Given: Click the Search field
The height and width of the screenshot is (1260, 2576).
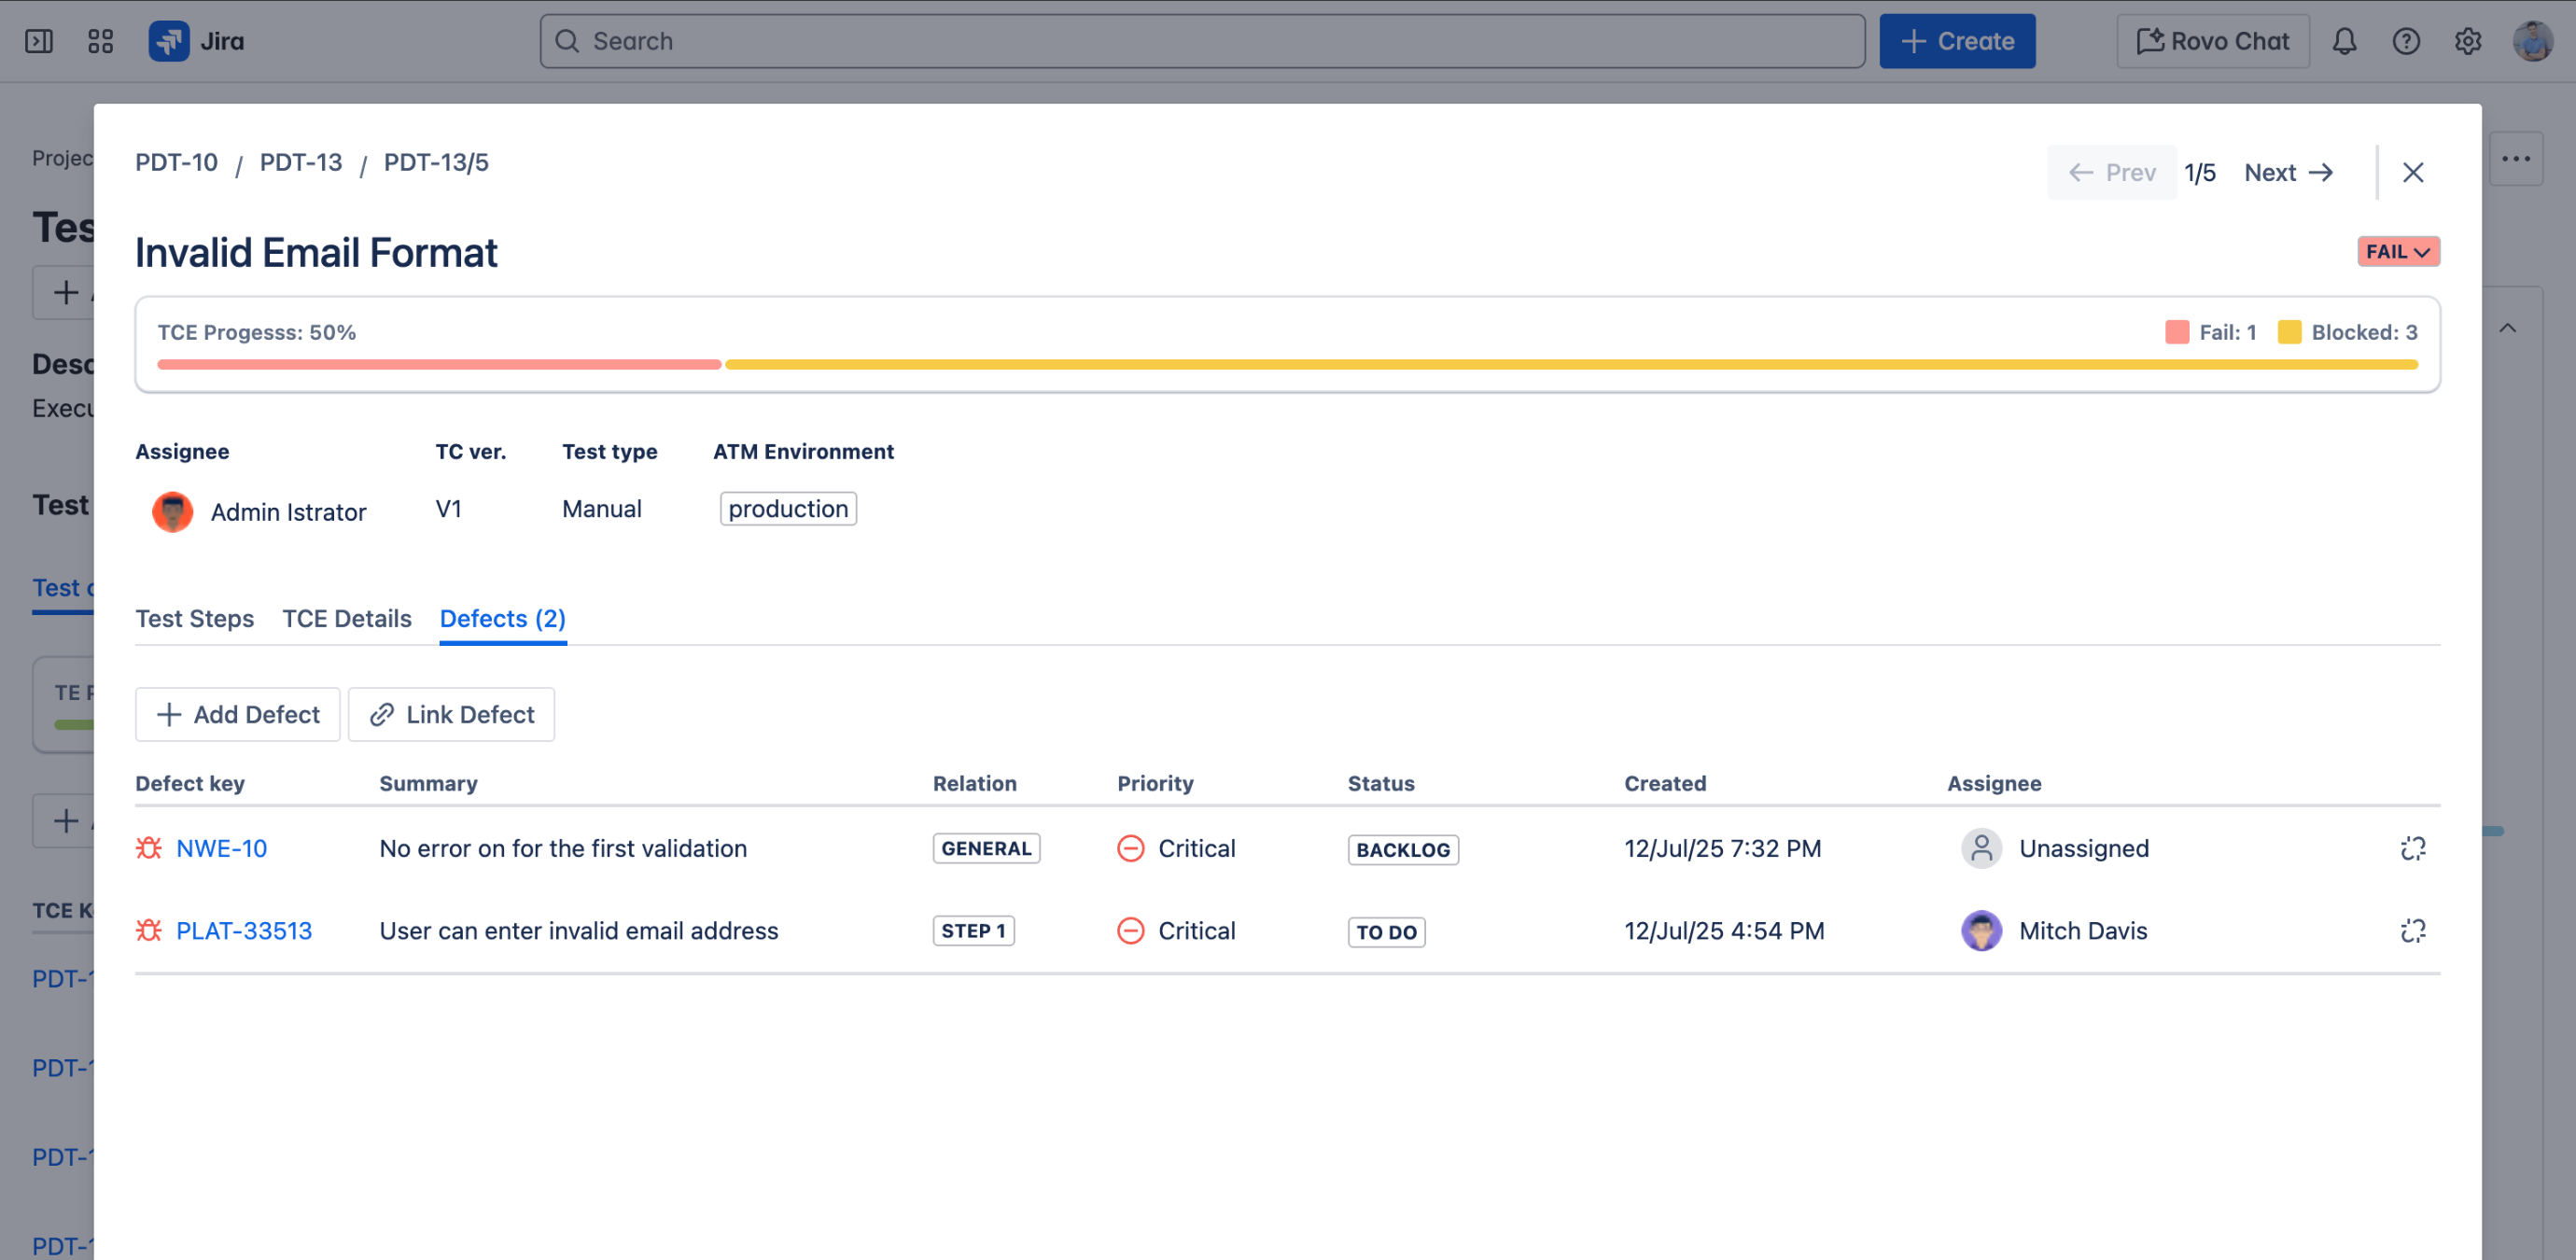Looking at the screenshot, I should (1202, 41).
